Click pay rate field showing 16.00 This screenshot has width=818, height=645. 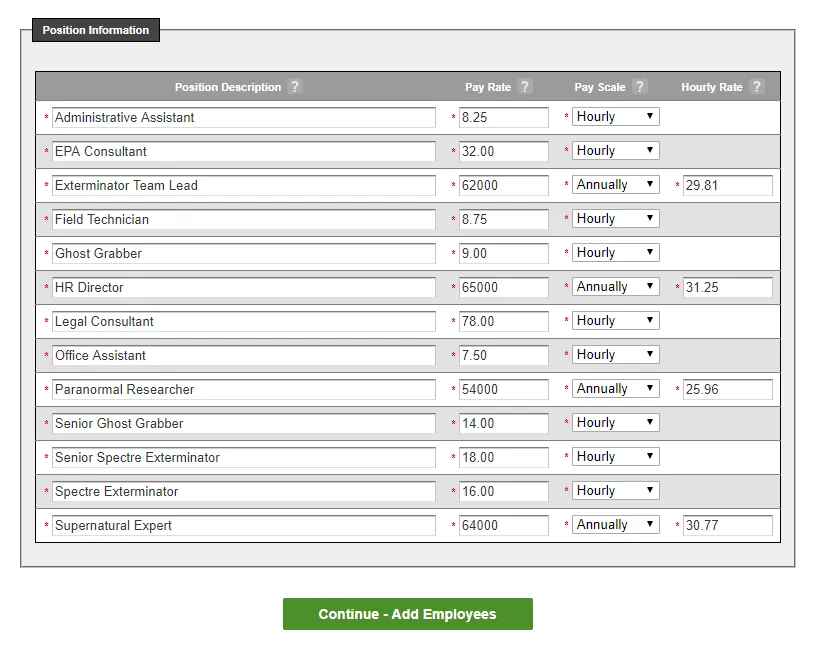tap(504, 492)
